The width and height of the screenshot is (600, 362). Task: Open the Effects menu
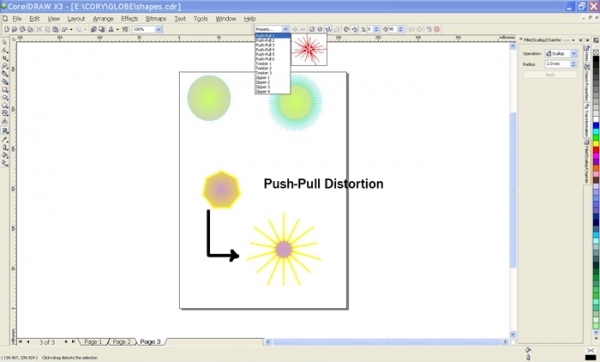(129, 18)
